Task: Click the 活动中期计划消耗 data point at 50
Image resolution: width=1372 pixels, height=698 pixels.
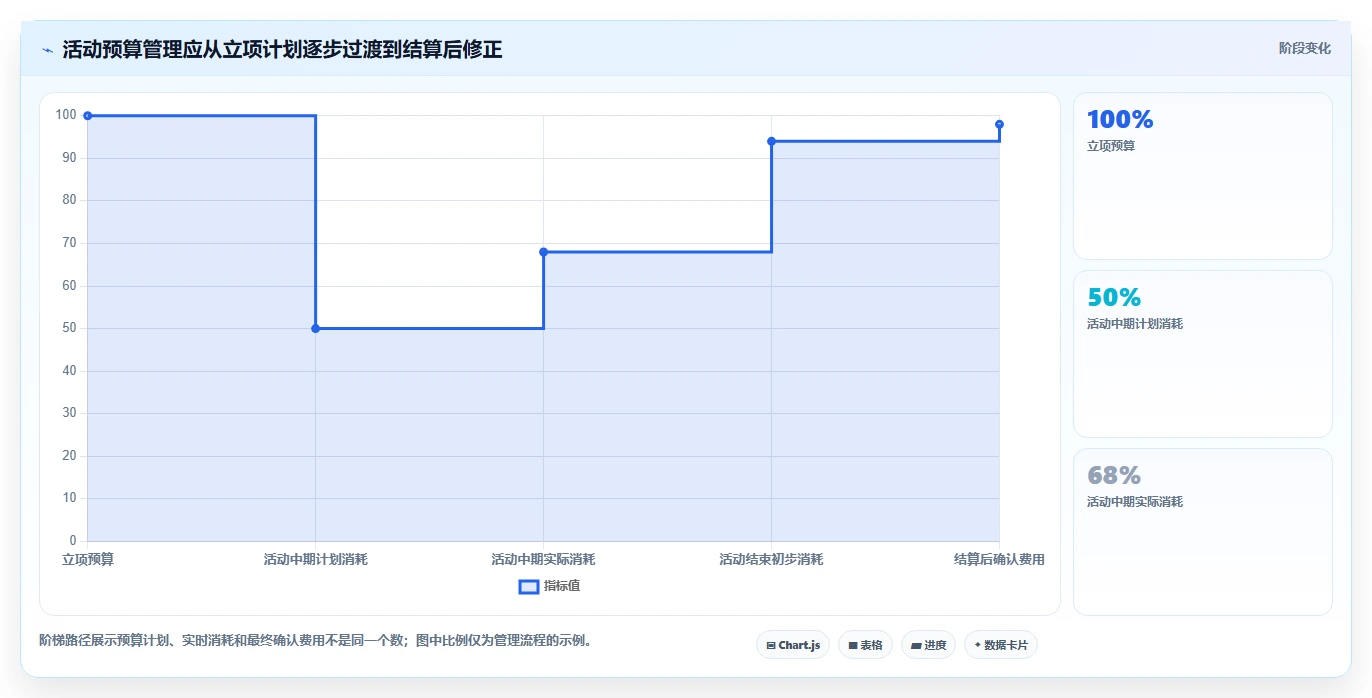Action: coord(316,328)
